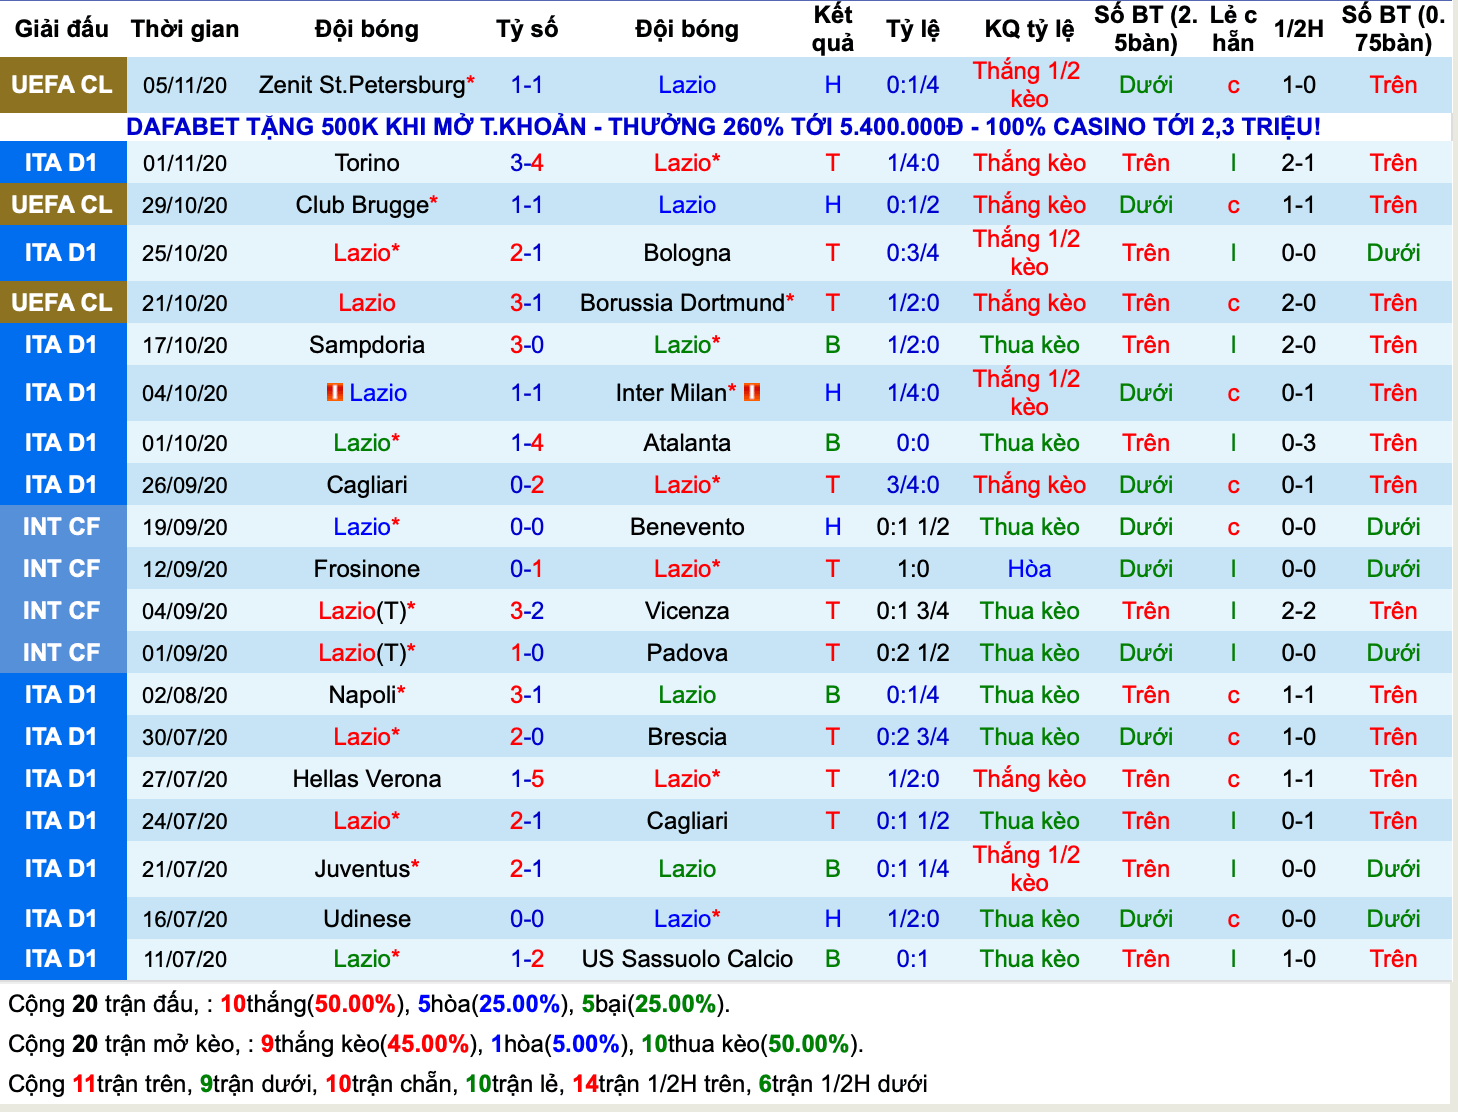Select the Atalanta team name
This screenshot has height=1112, width=1458.
pos(687,443)
